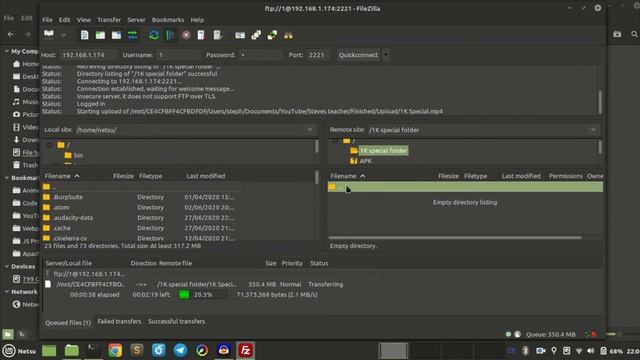Image resolution: width=640 pixels, height=360 pixels.
Task: Click the Username input field
Action: (178, 55)
